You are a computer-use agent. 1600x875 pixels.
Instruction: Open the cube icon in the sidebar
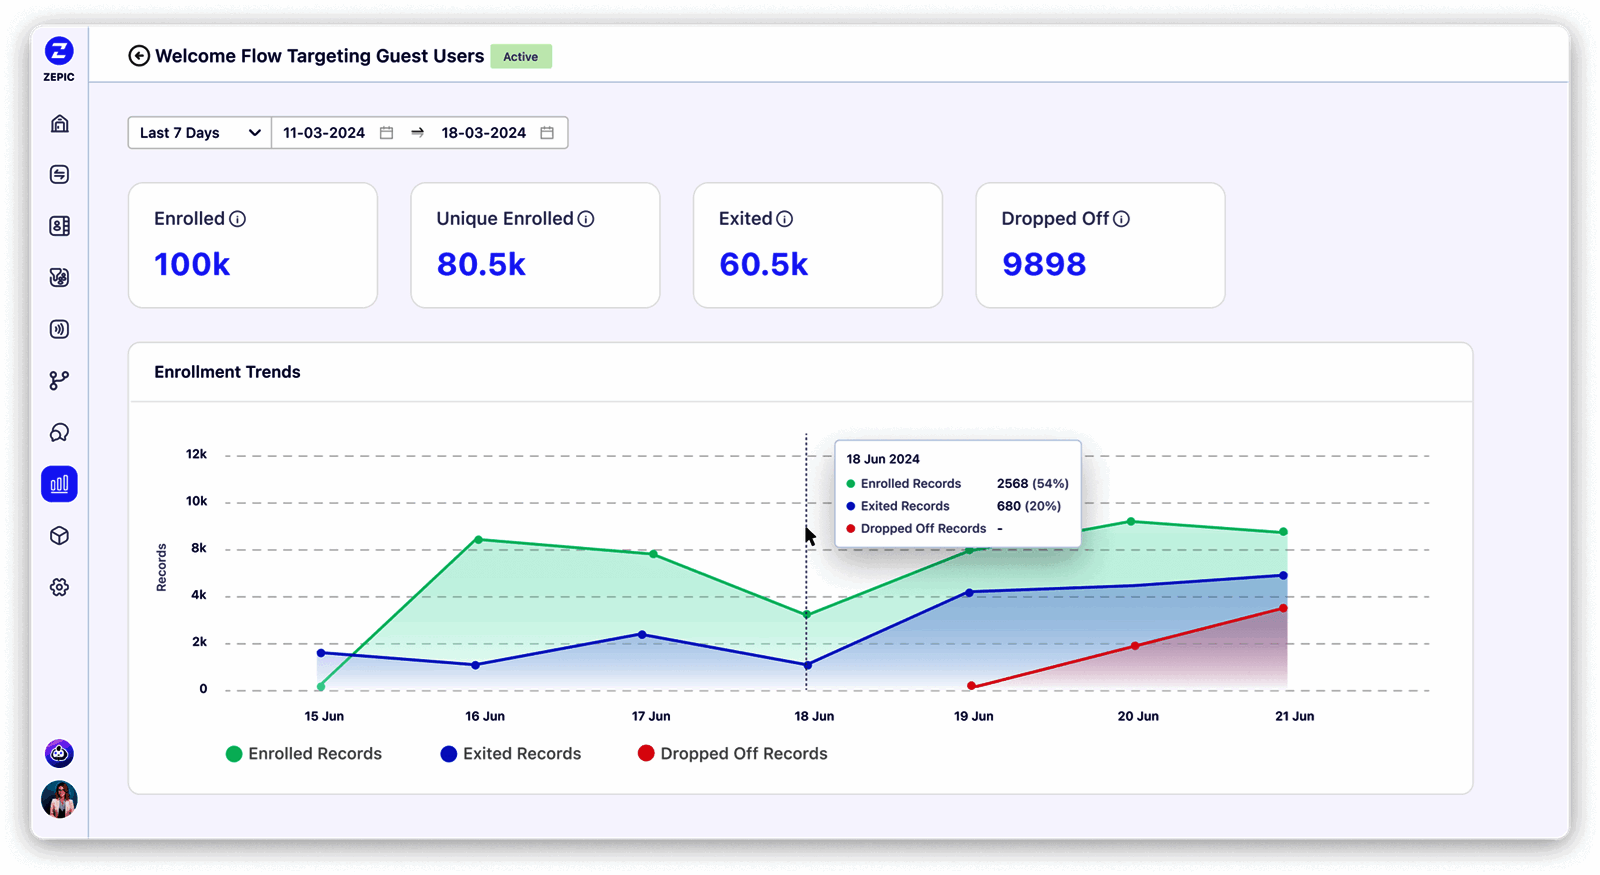tap(60, 536)
